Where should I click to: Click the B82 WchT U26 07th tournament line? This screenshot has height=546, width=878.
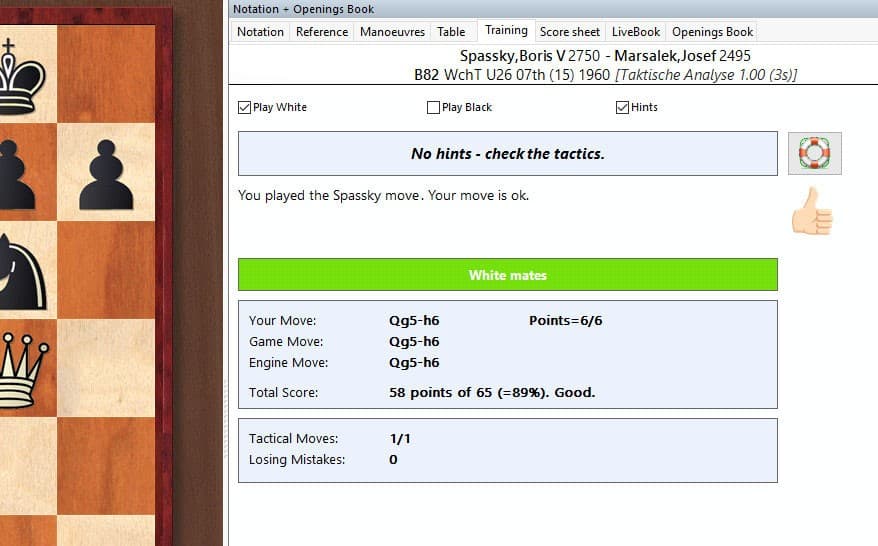pos(605,75)
